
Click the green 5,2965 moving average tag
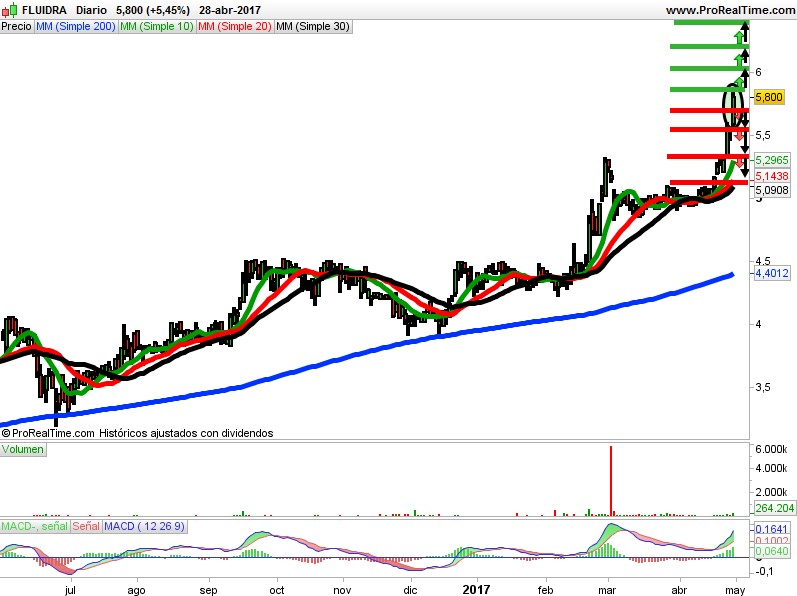coord(772,160)
